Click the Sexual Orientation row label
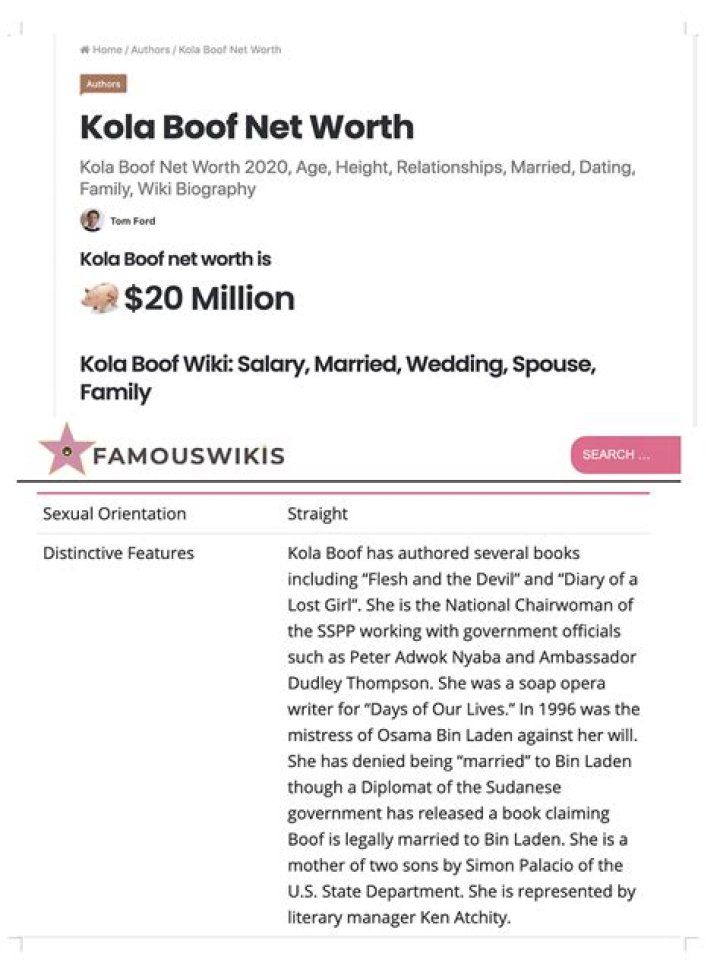Image resolution: width=720 pixels, height=969 pixels. click(114, 514)
